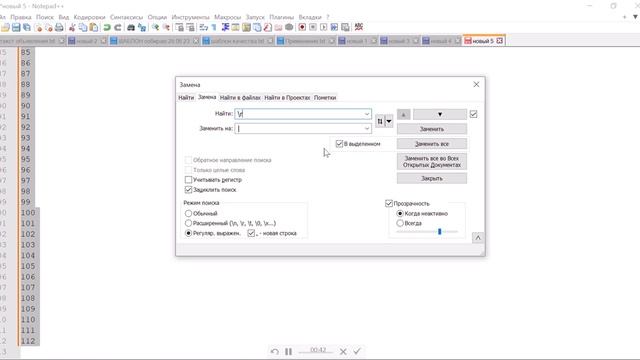Toggle Show All Characters pilcrow icon

[x=214, y=27]
